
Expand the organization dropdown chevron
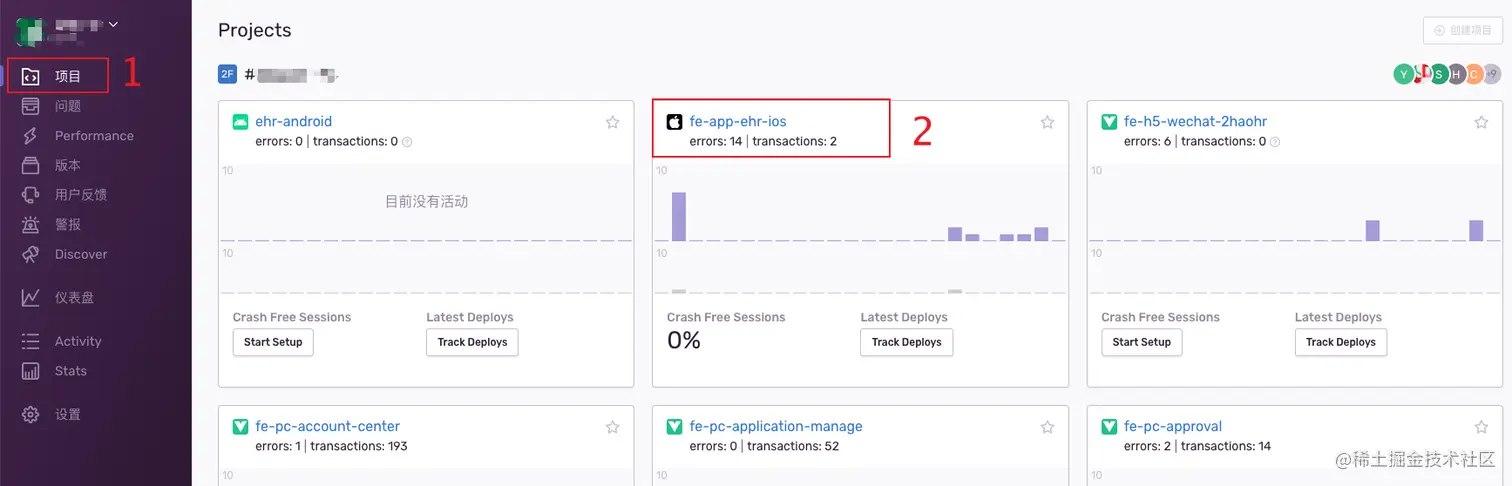coord(113,24)
